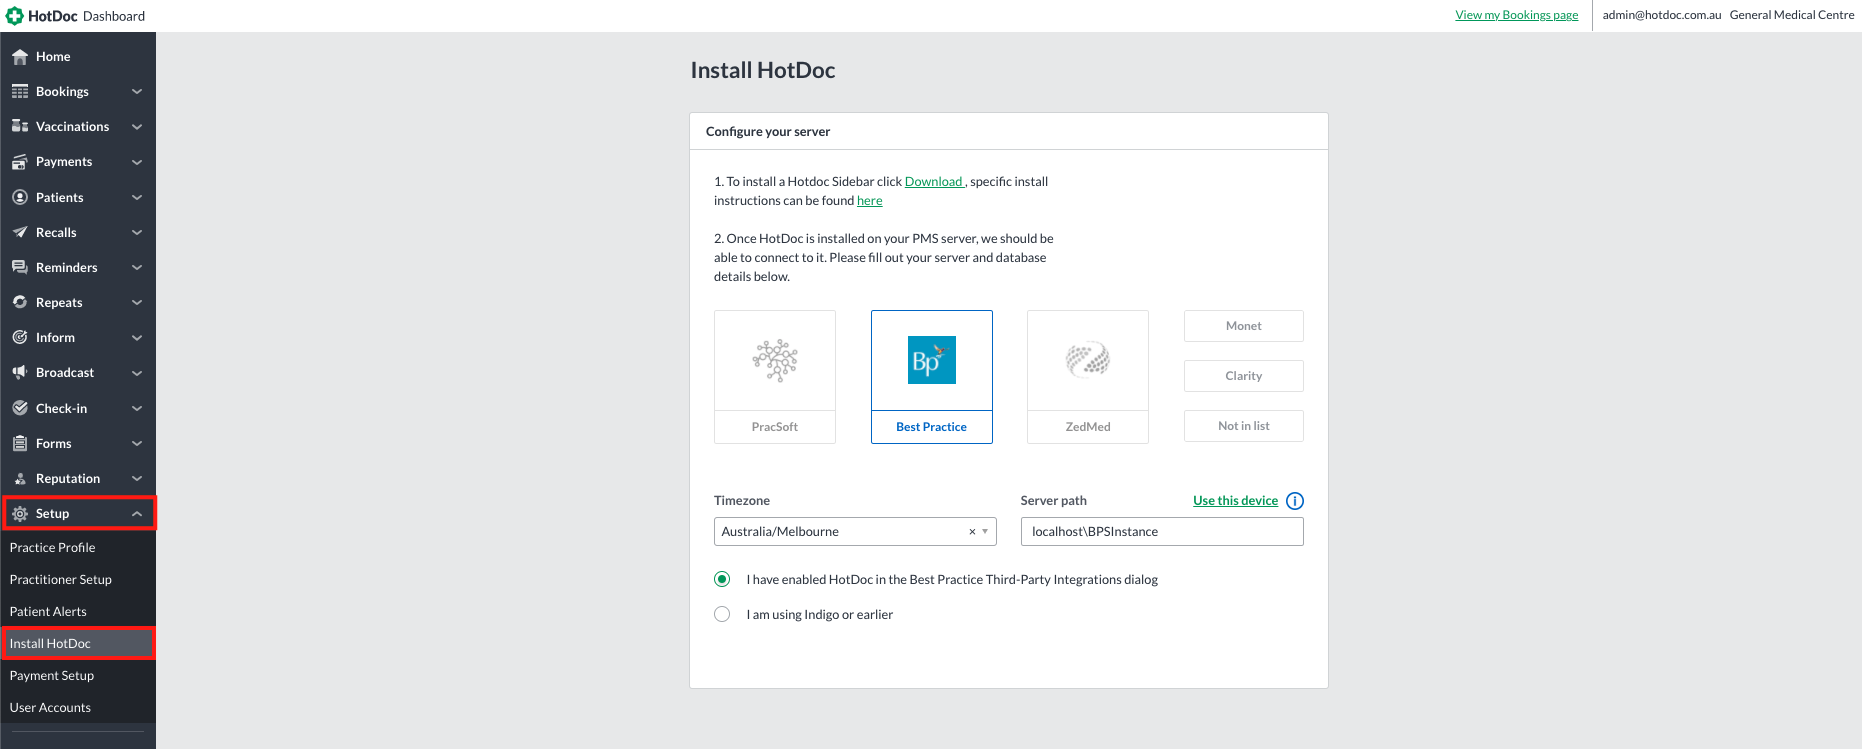Click the Server path input field
The image size is (1862, 749).
[1162, 532]
